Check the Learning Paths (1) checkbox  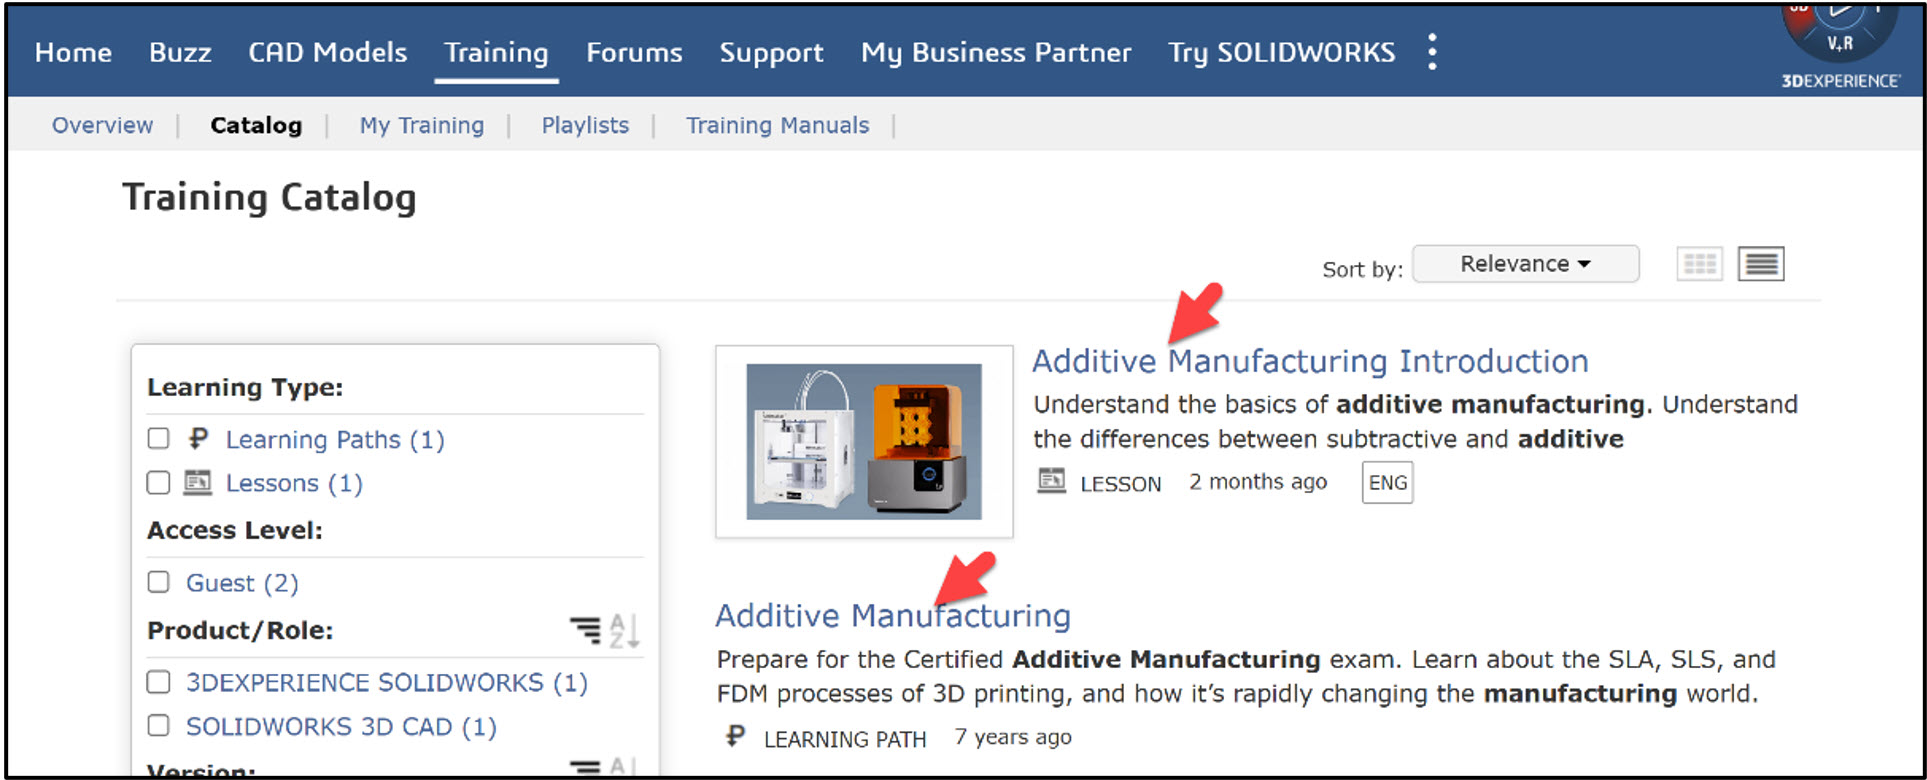[158, 438]
